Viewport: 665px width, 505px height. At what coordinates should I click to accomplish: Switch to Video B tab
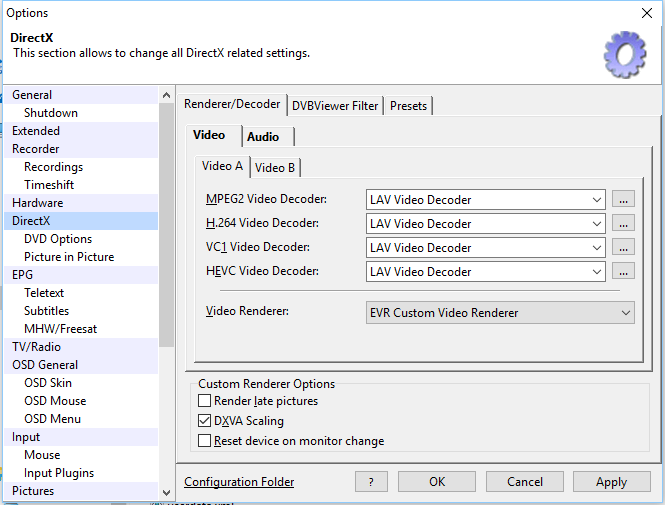pos(275,168)
